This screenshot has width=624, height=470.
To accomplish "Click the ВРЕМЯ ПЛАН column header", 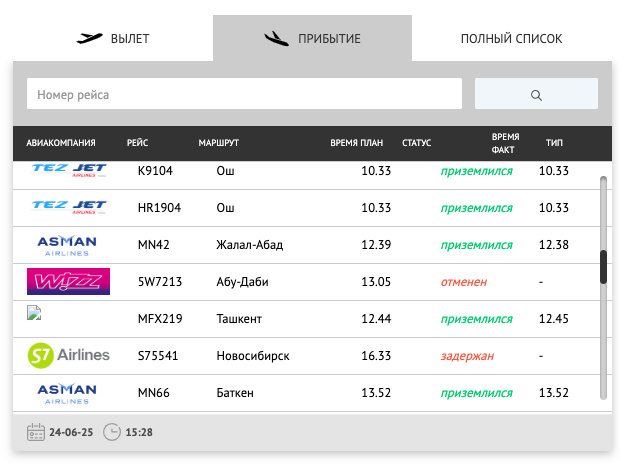I will pyautogui.click(x=357, y=143).
